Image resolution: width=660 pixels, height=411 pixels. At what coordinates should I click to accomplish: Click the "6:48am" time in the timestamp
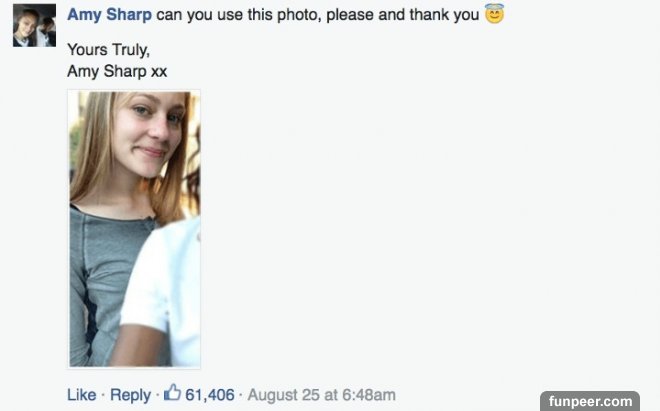click(371, 395)
